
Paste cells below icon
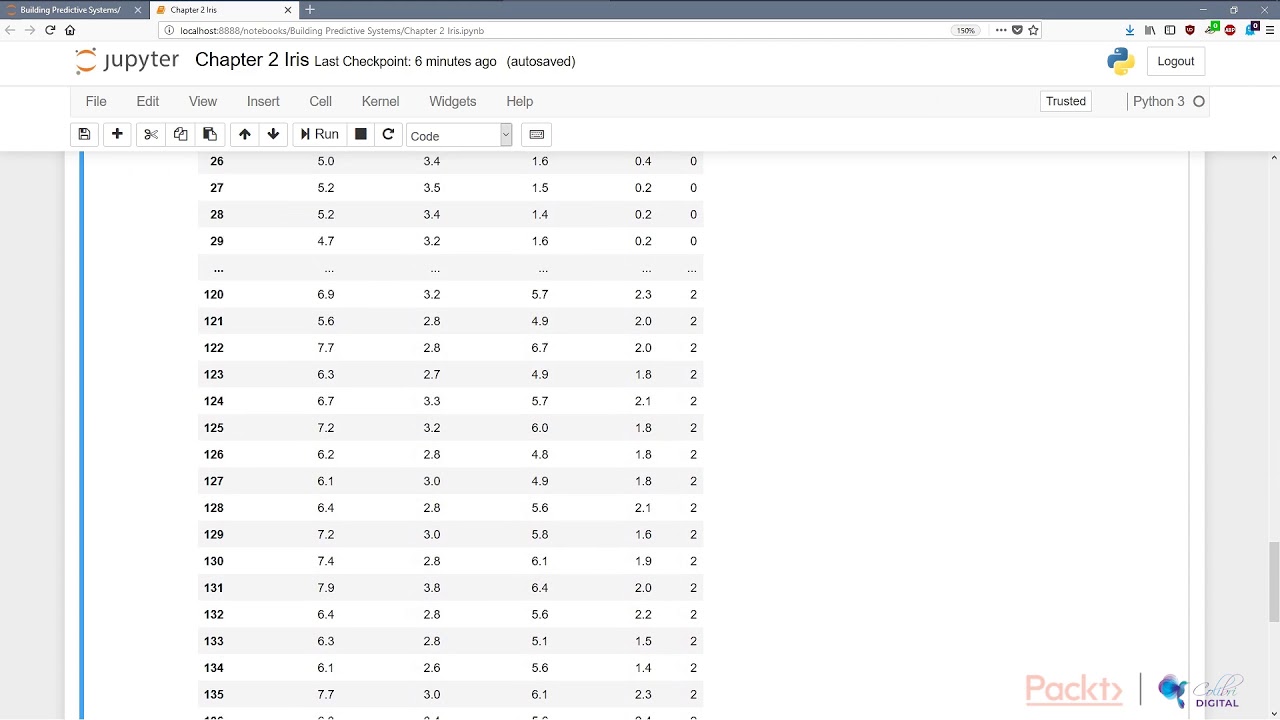[209, 134]
